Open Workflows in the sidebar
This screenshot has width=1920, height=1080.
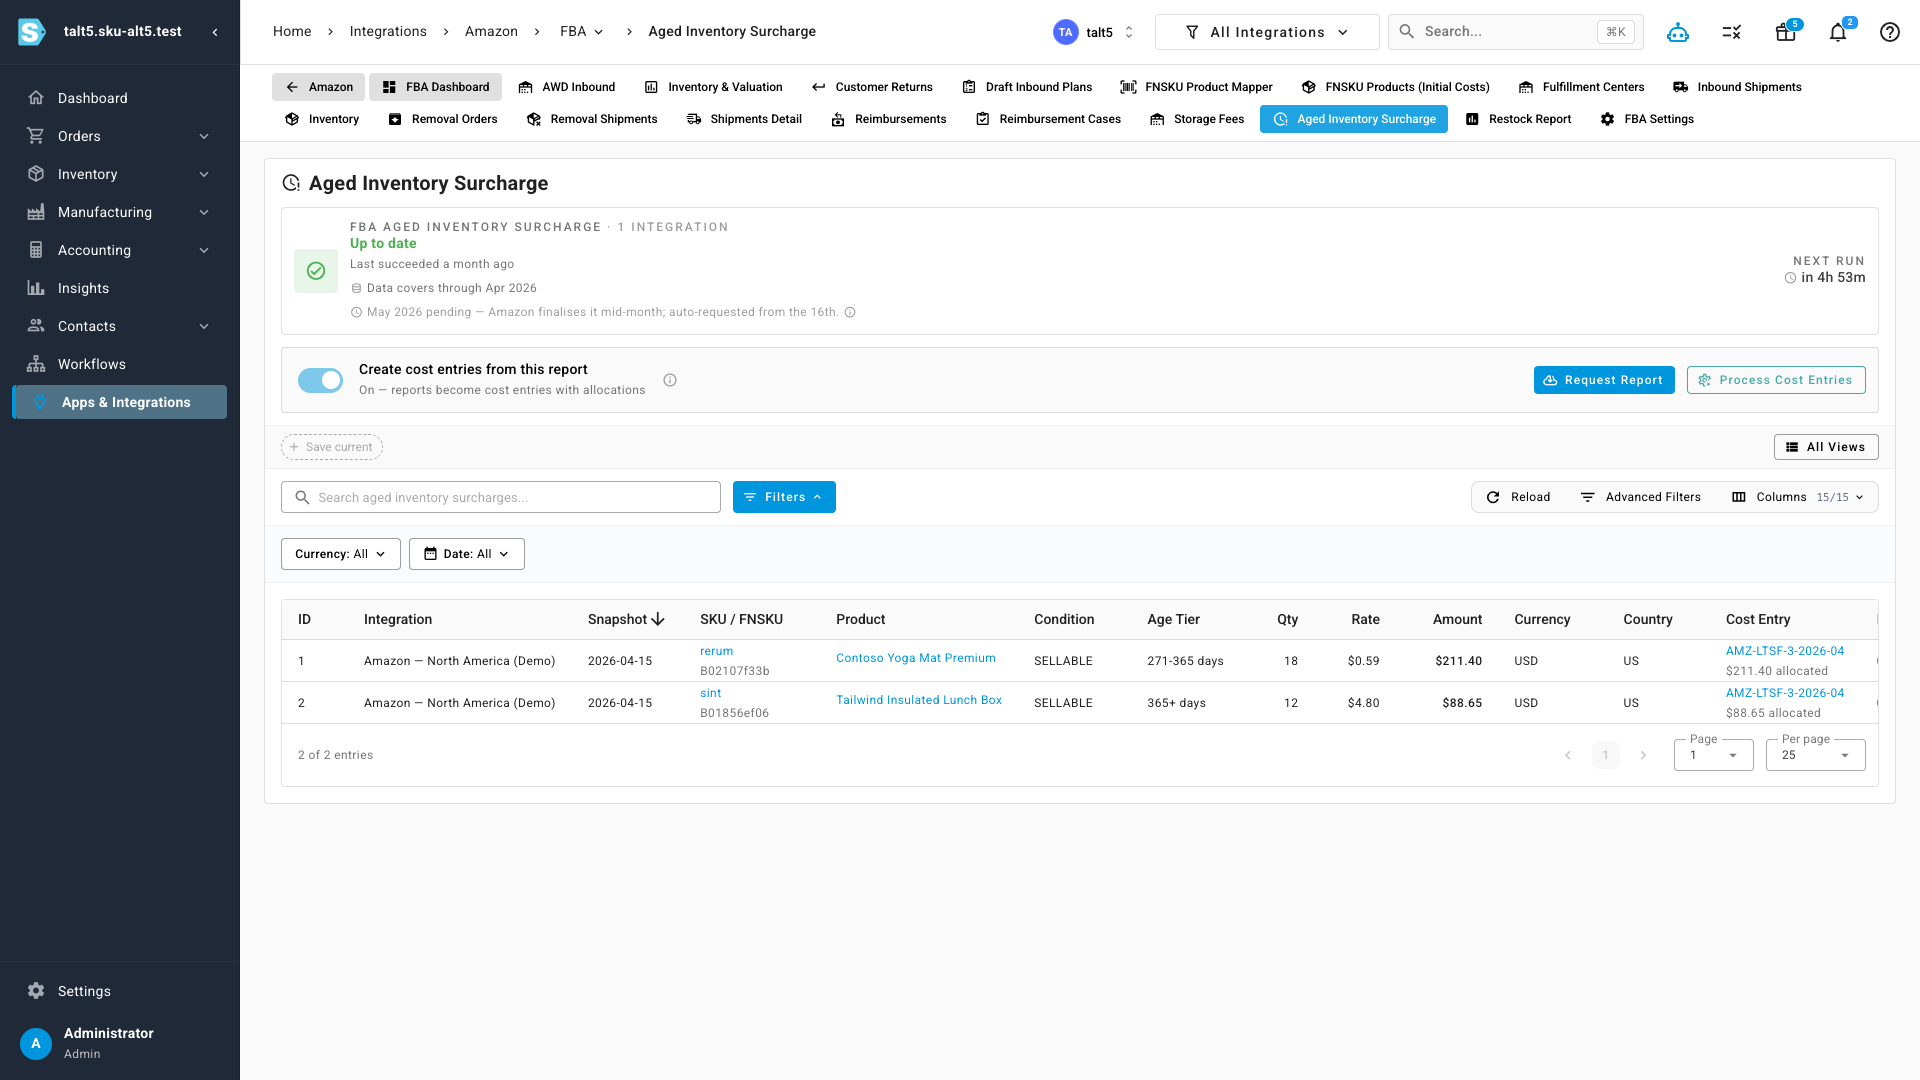(120, 364)
